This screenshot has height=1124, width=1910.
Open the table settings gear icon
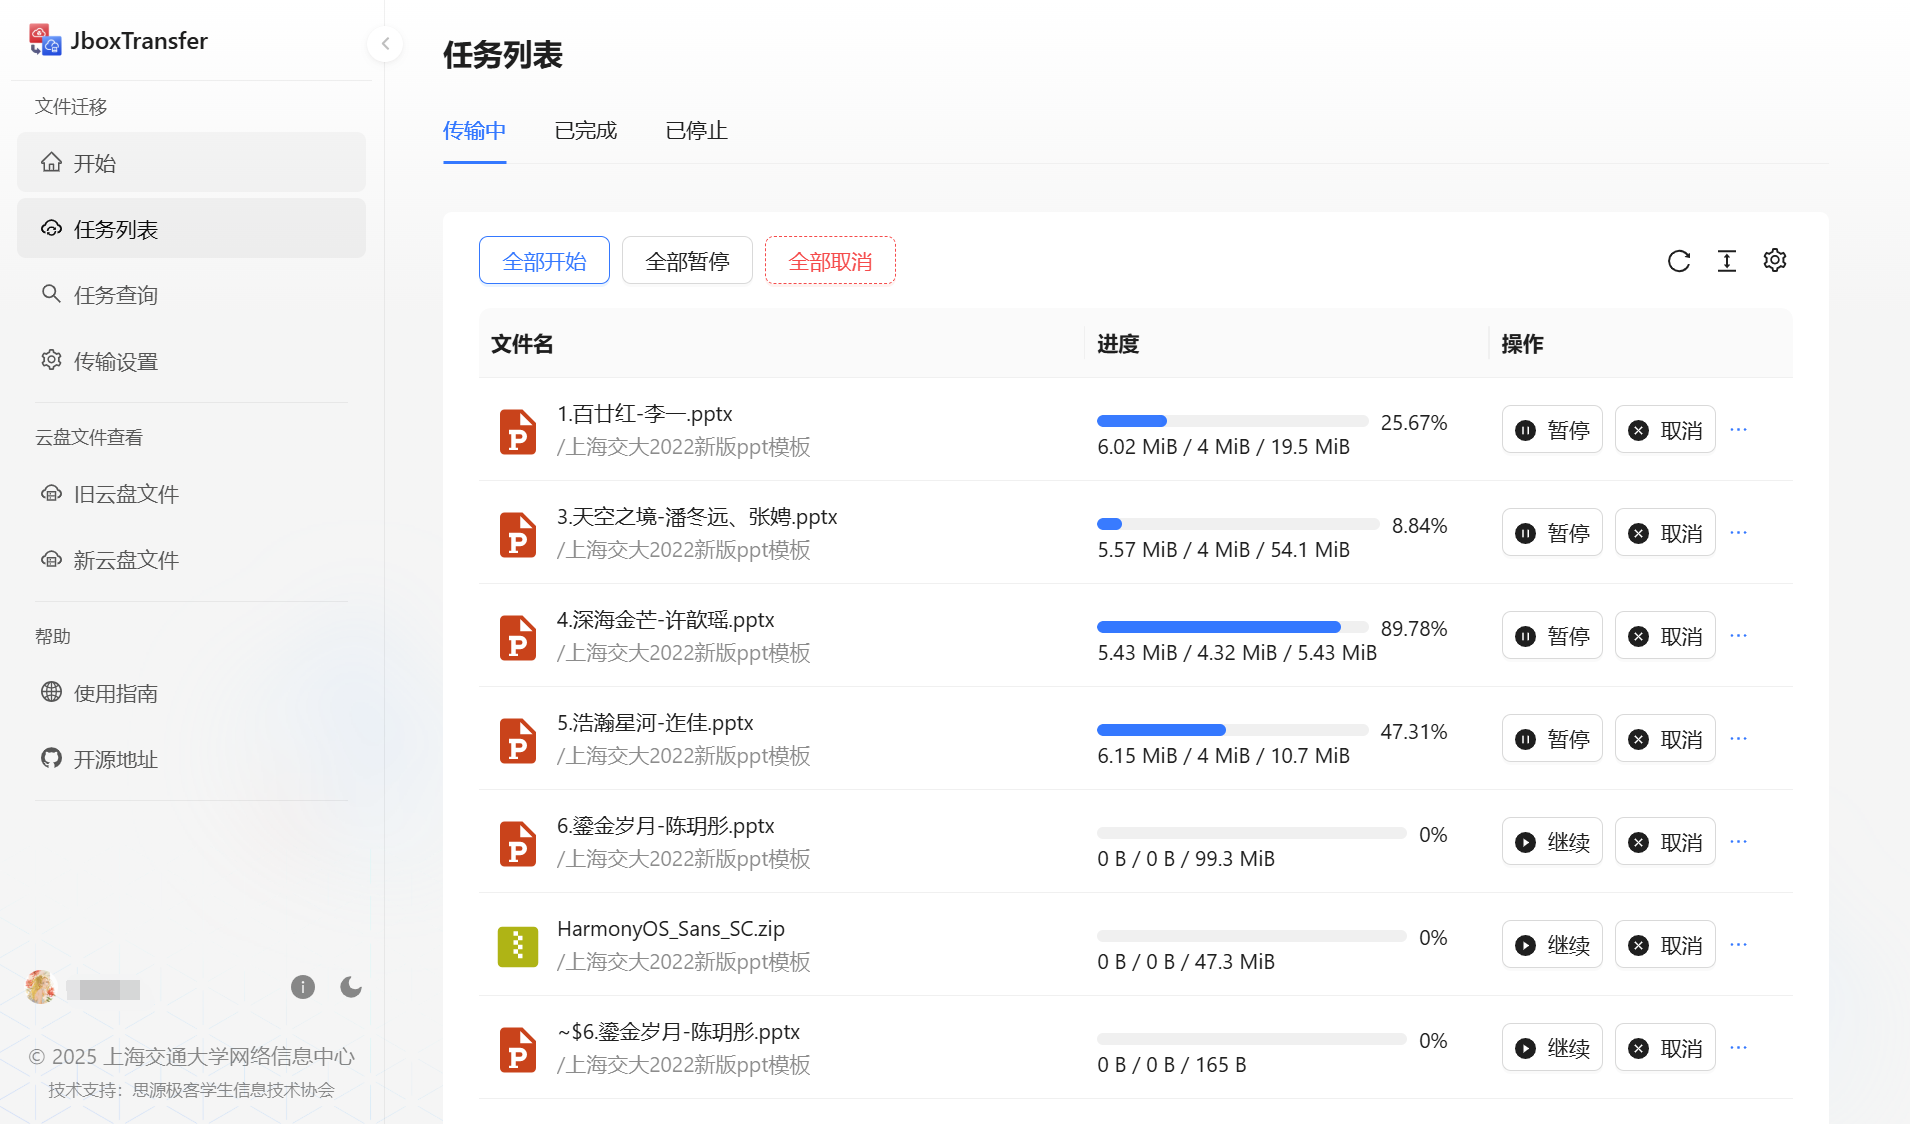pyautogui.click(x=1775, y=260)
